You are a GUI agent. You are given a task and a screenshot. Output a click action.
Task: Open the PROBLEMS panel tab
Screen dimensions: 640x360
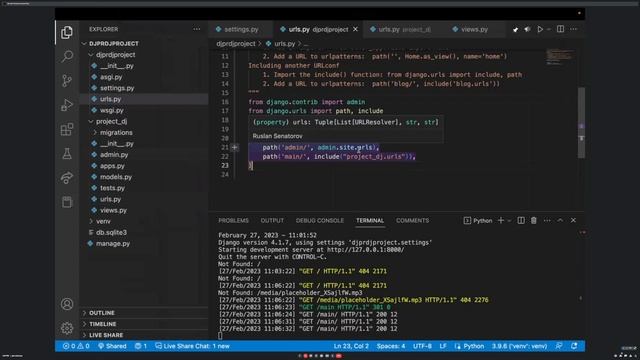click(233, 220)
